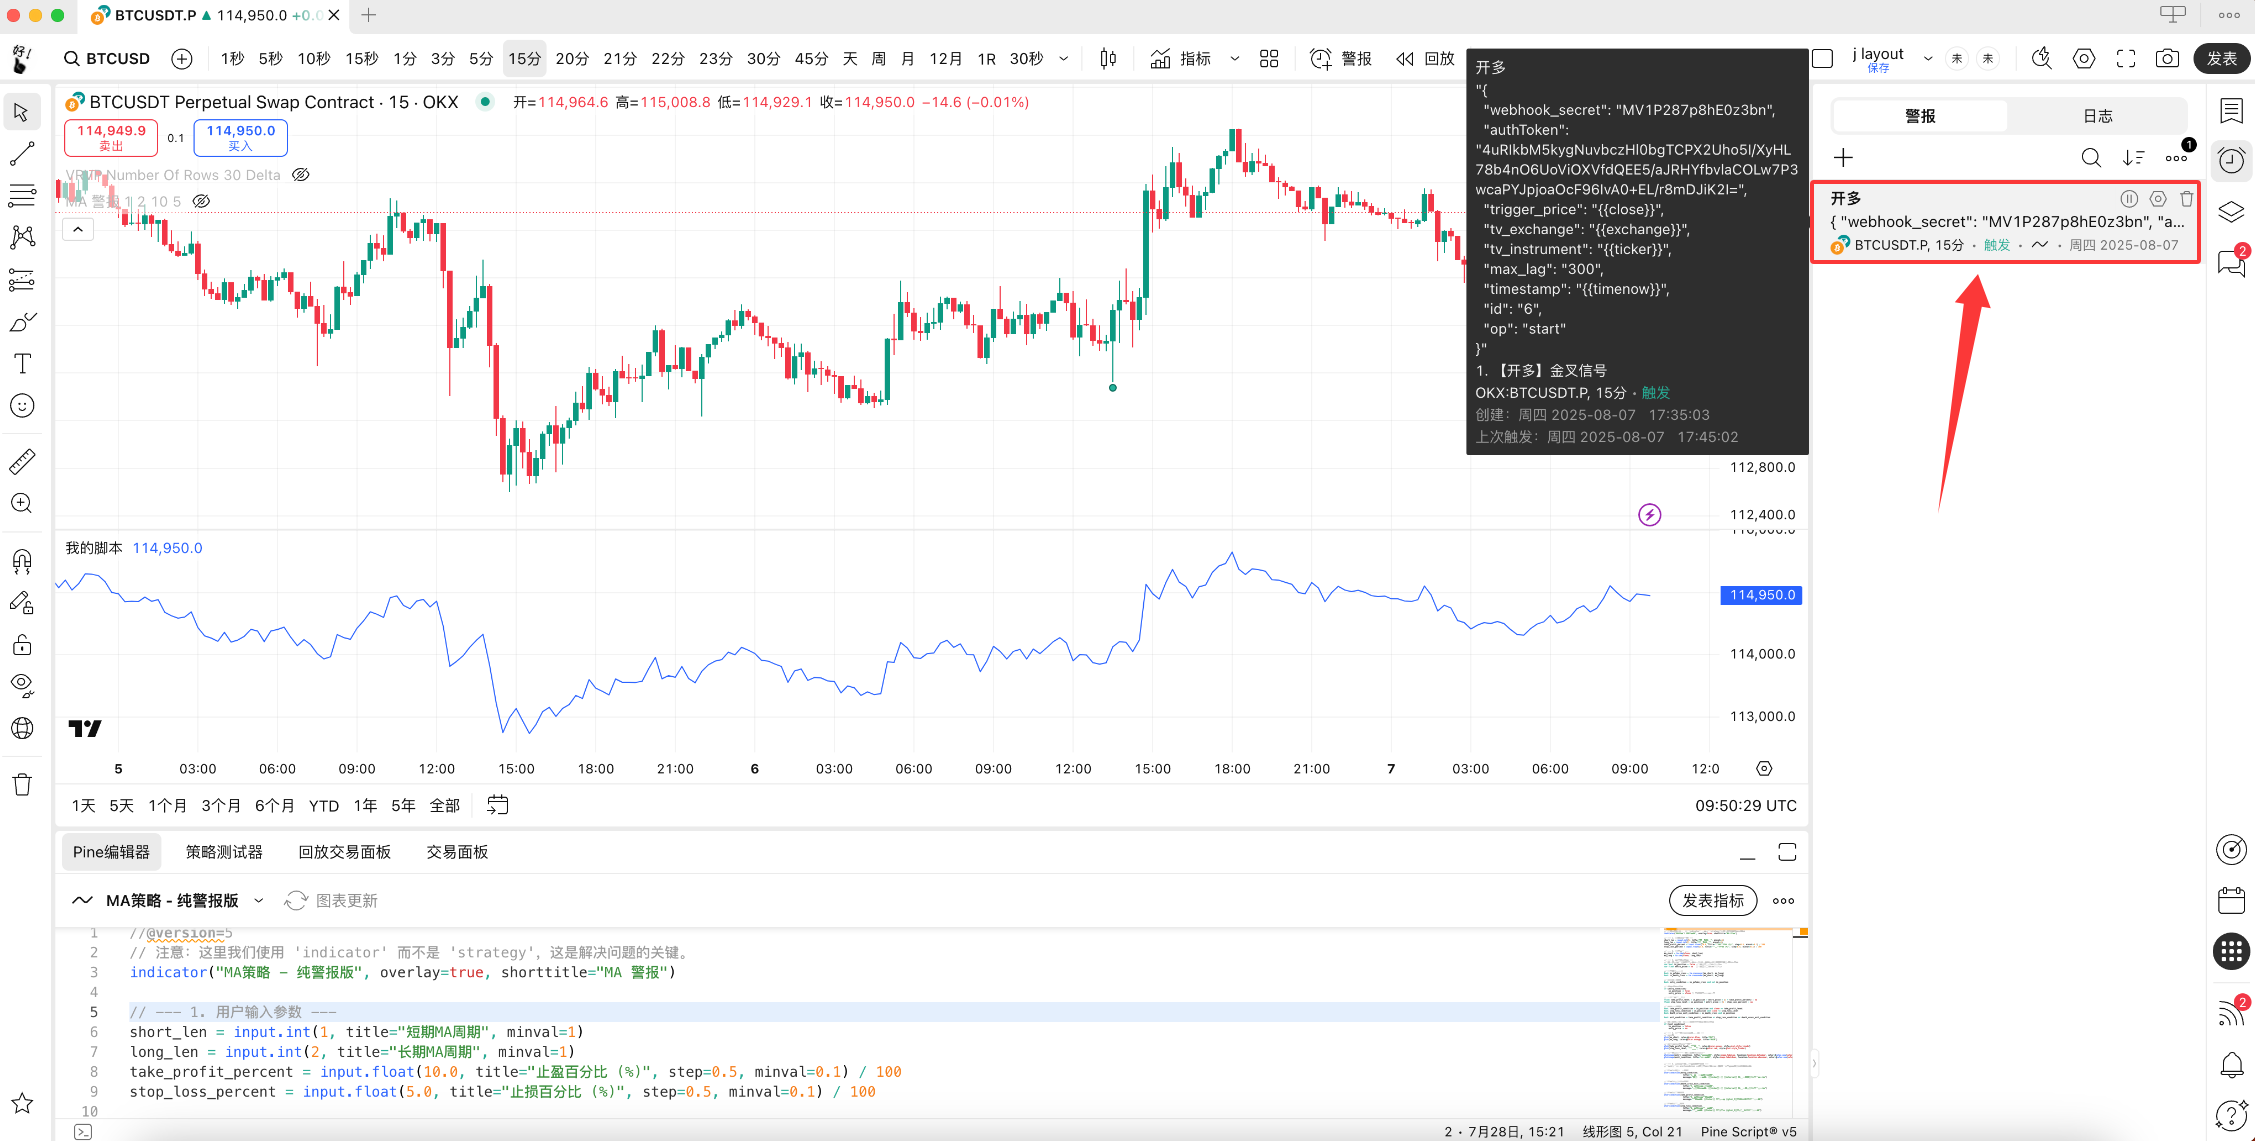Viewport: 2255px width, 1141px height.
Task: Select the cursor arrow tool
Action: pos(21,112)
